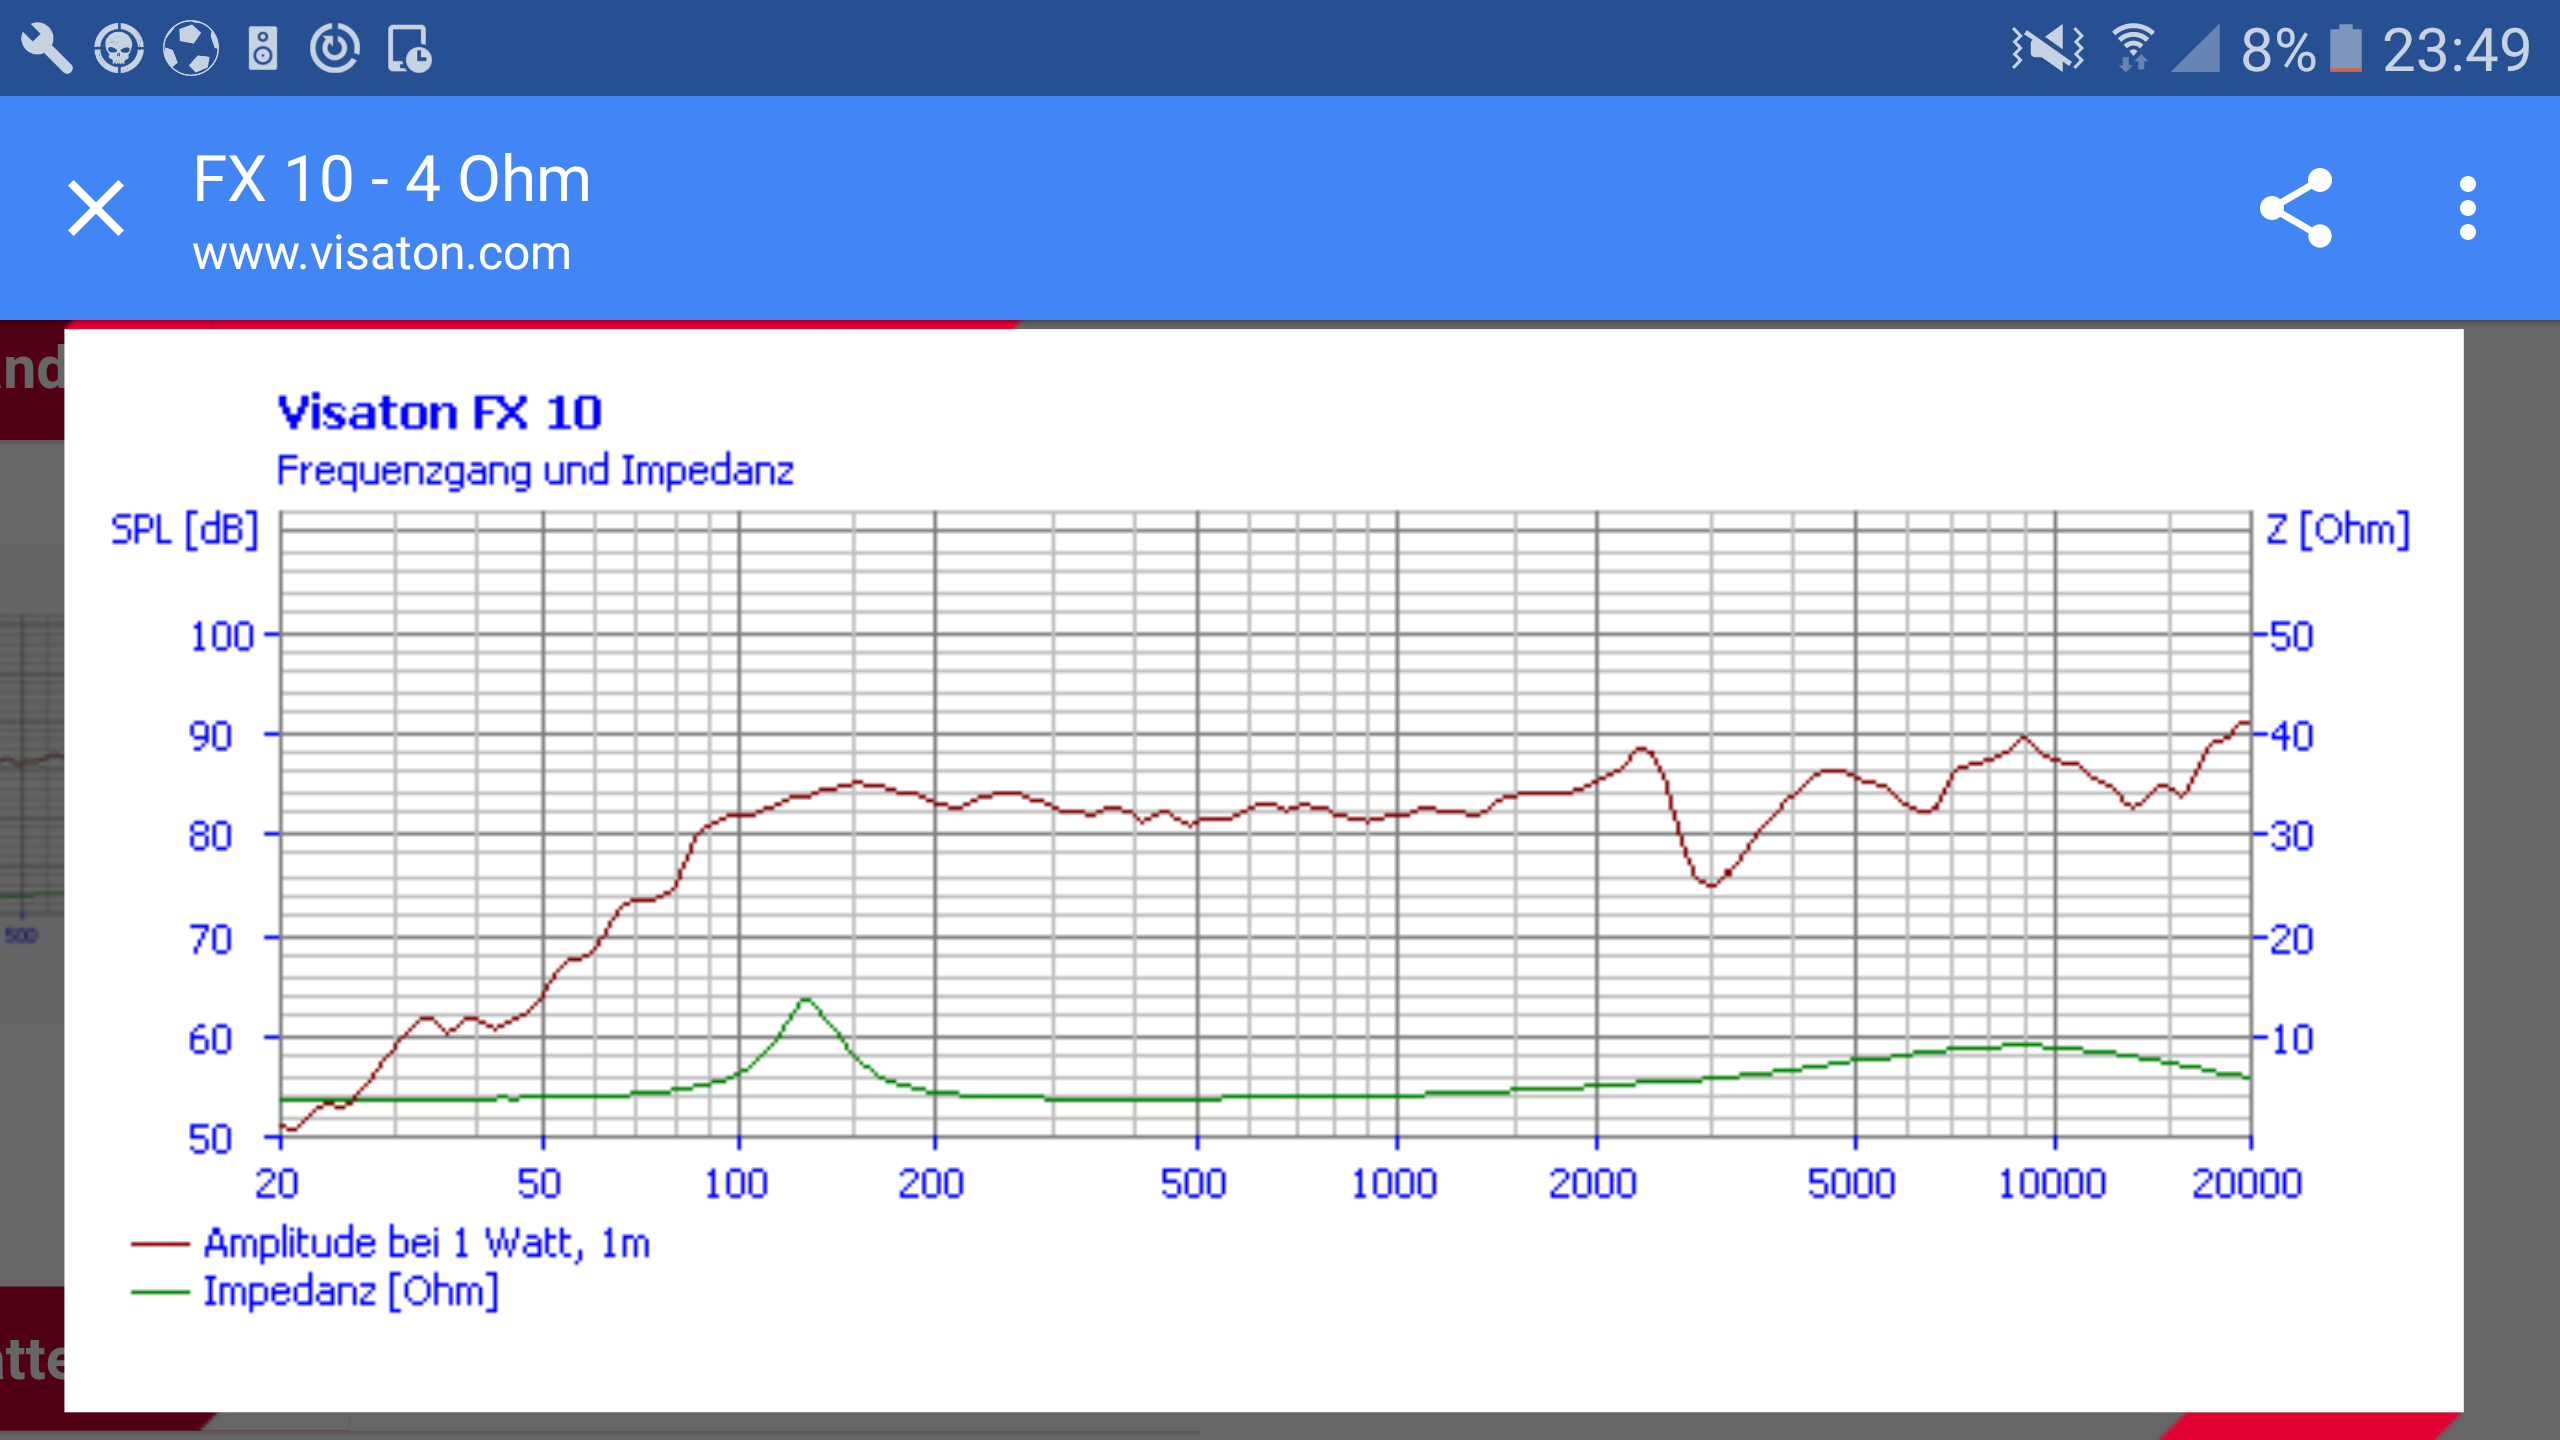Tap the wrench icon in status bar
This screenshot has width=2560, height=1440.
click(x=46, y=48)
